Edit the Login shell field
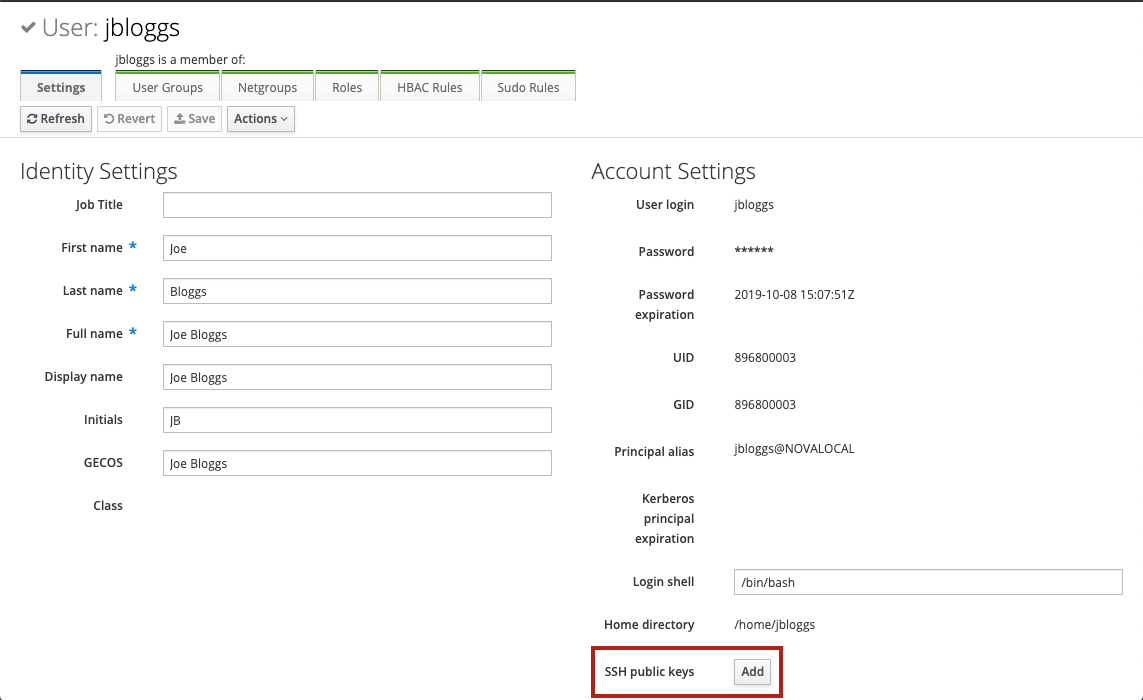Viewport: 1143px width, 700px height. [928, 581]
